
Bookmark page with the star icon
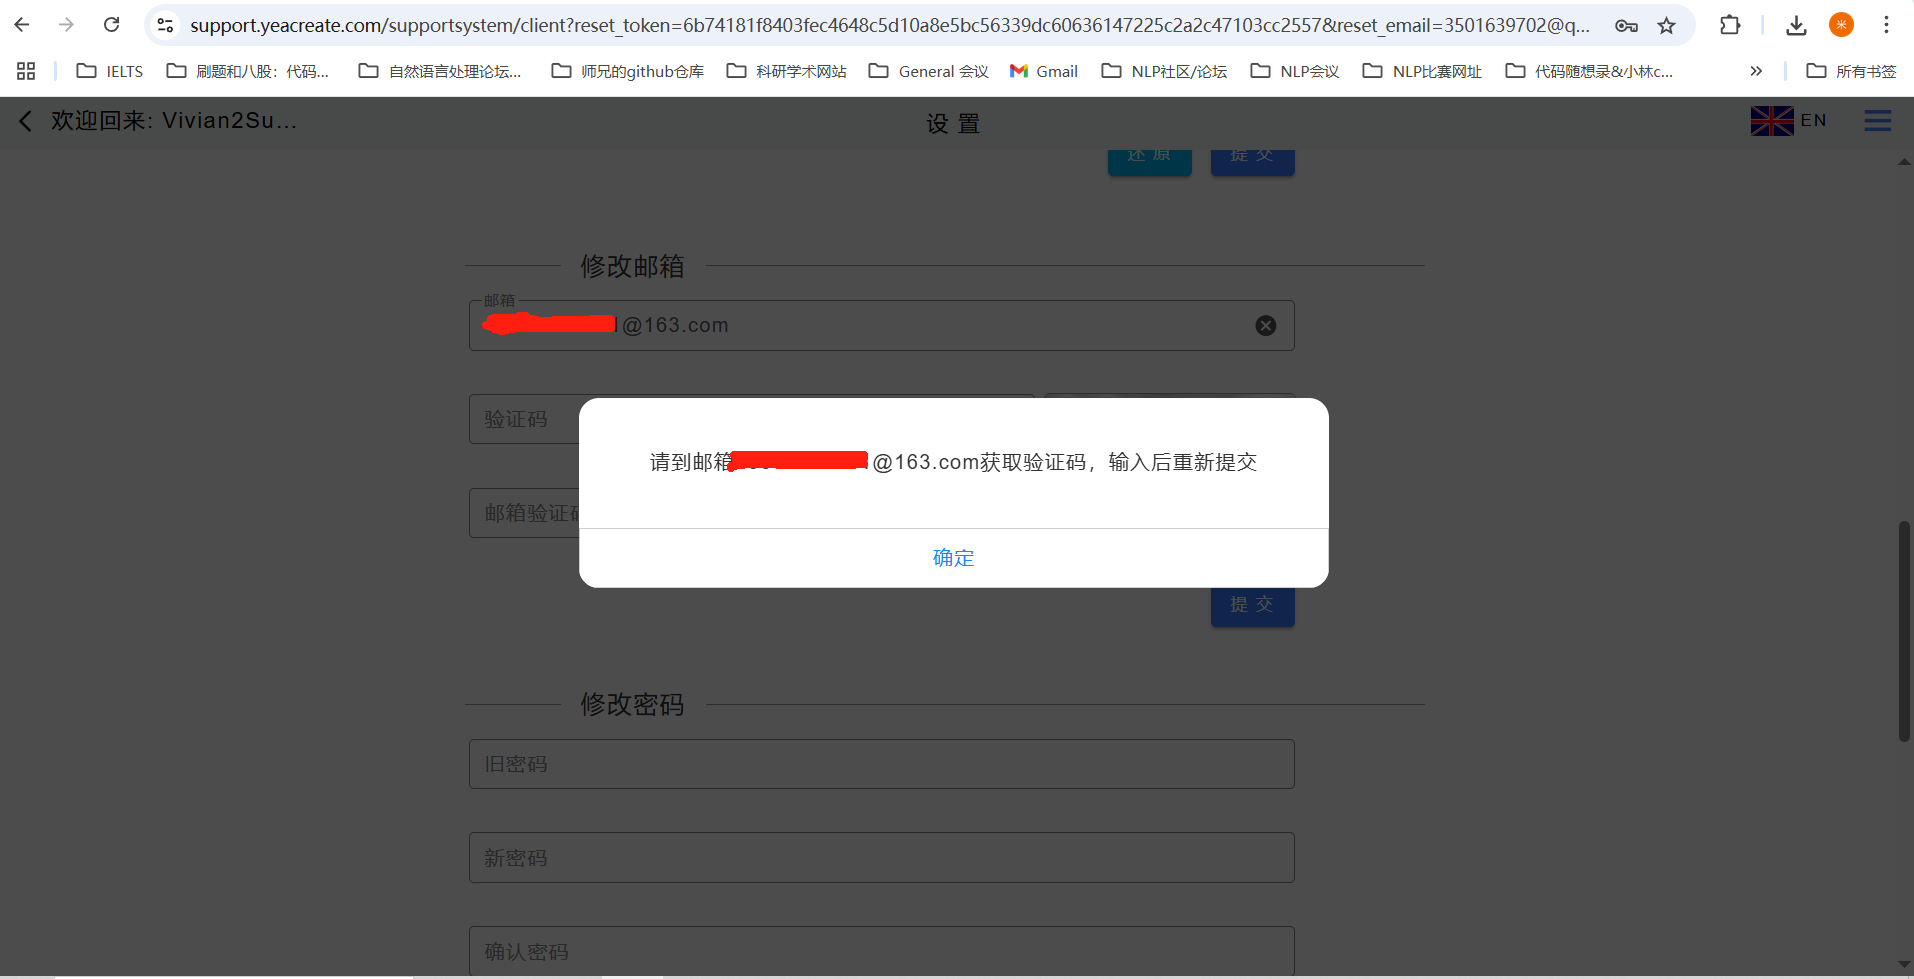coord(1666,25)
